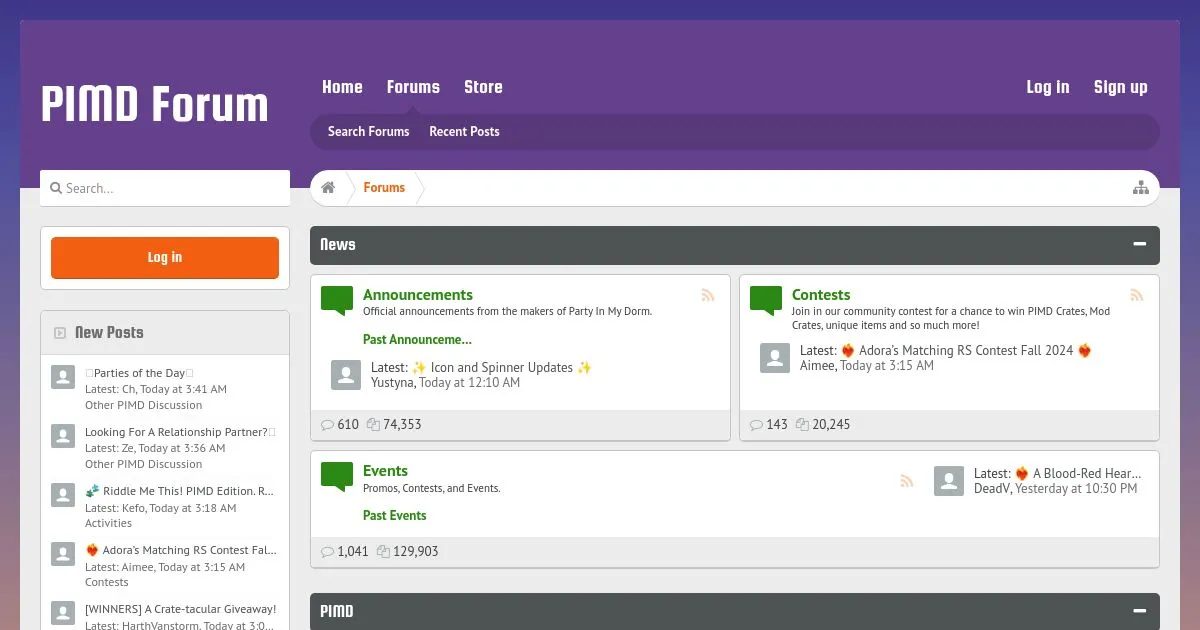The width and height of the screenshot is (1200, 630).
Task: Open the Store tab
Action: [x=483, y=87]
